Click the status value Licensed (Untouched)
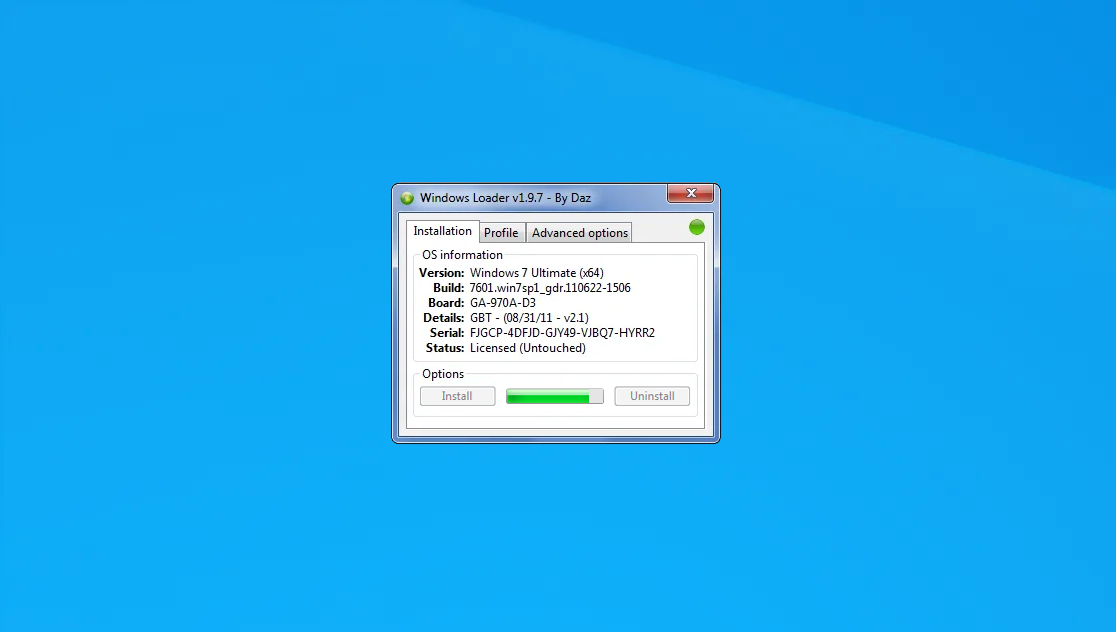The image size is (1116, 632). [528, 348]
